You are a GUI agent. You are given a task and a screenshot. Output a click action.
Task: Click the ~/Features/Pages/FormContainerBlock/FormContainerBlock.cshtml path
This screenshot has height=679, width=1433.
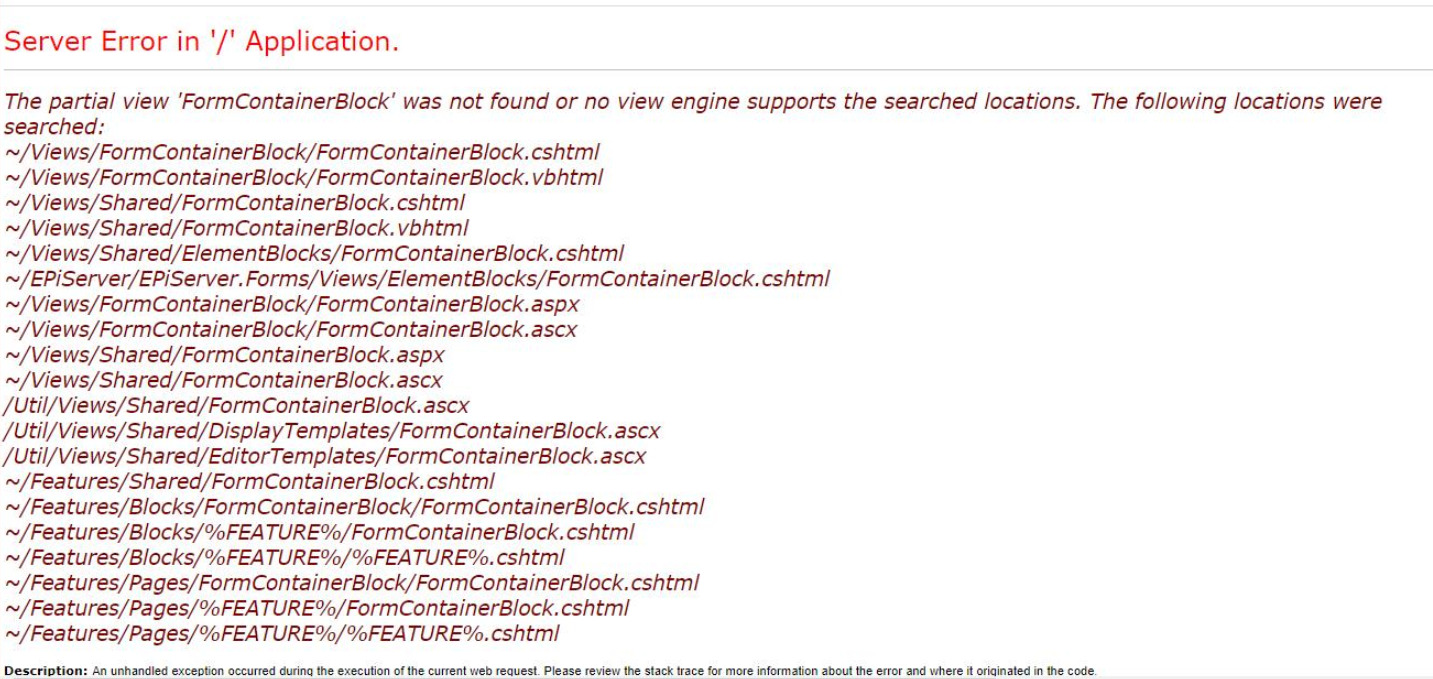coord(352,582)
